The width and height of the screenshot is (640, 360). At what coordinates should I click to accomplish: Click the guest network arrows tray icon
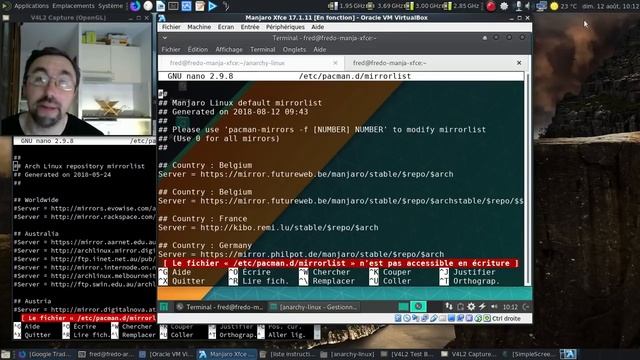(449, 307)
